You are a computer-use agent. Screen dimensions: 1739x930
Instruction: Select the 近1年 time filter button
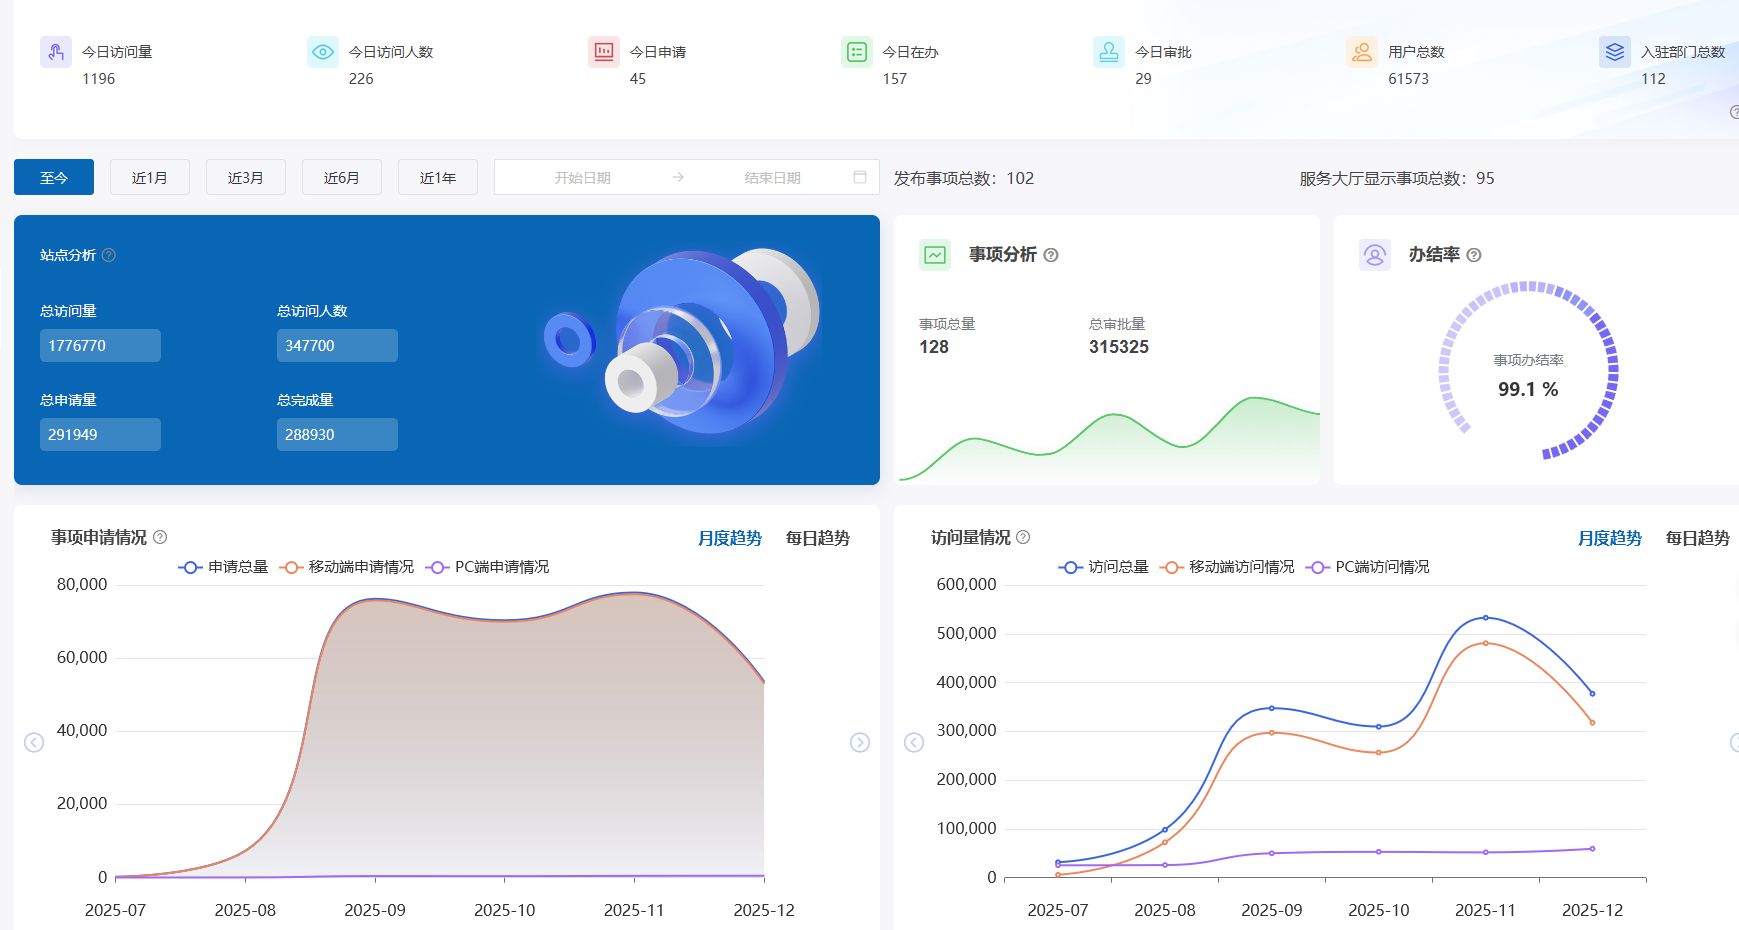tap(438, 177)
